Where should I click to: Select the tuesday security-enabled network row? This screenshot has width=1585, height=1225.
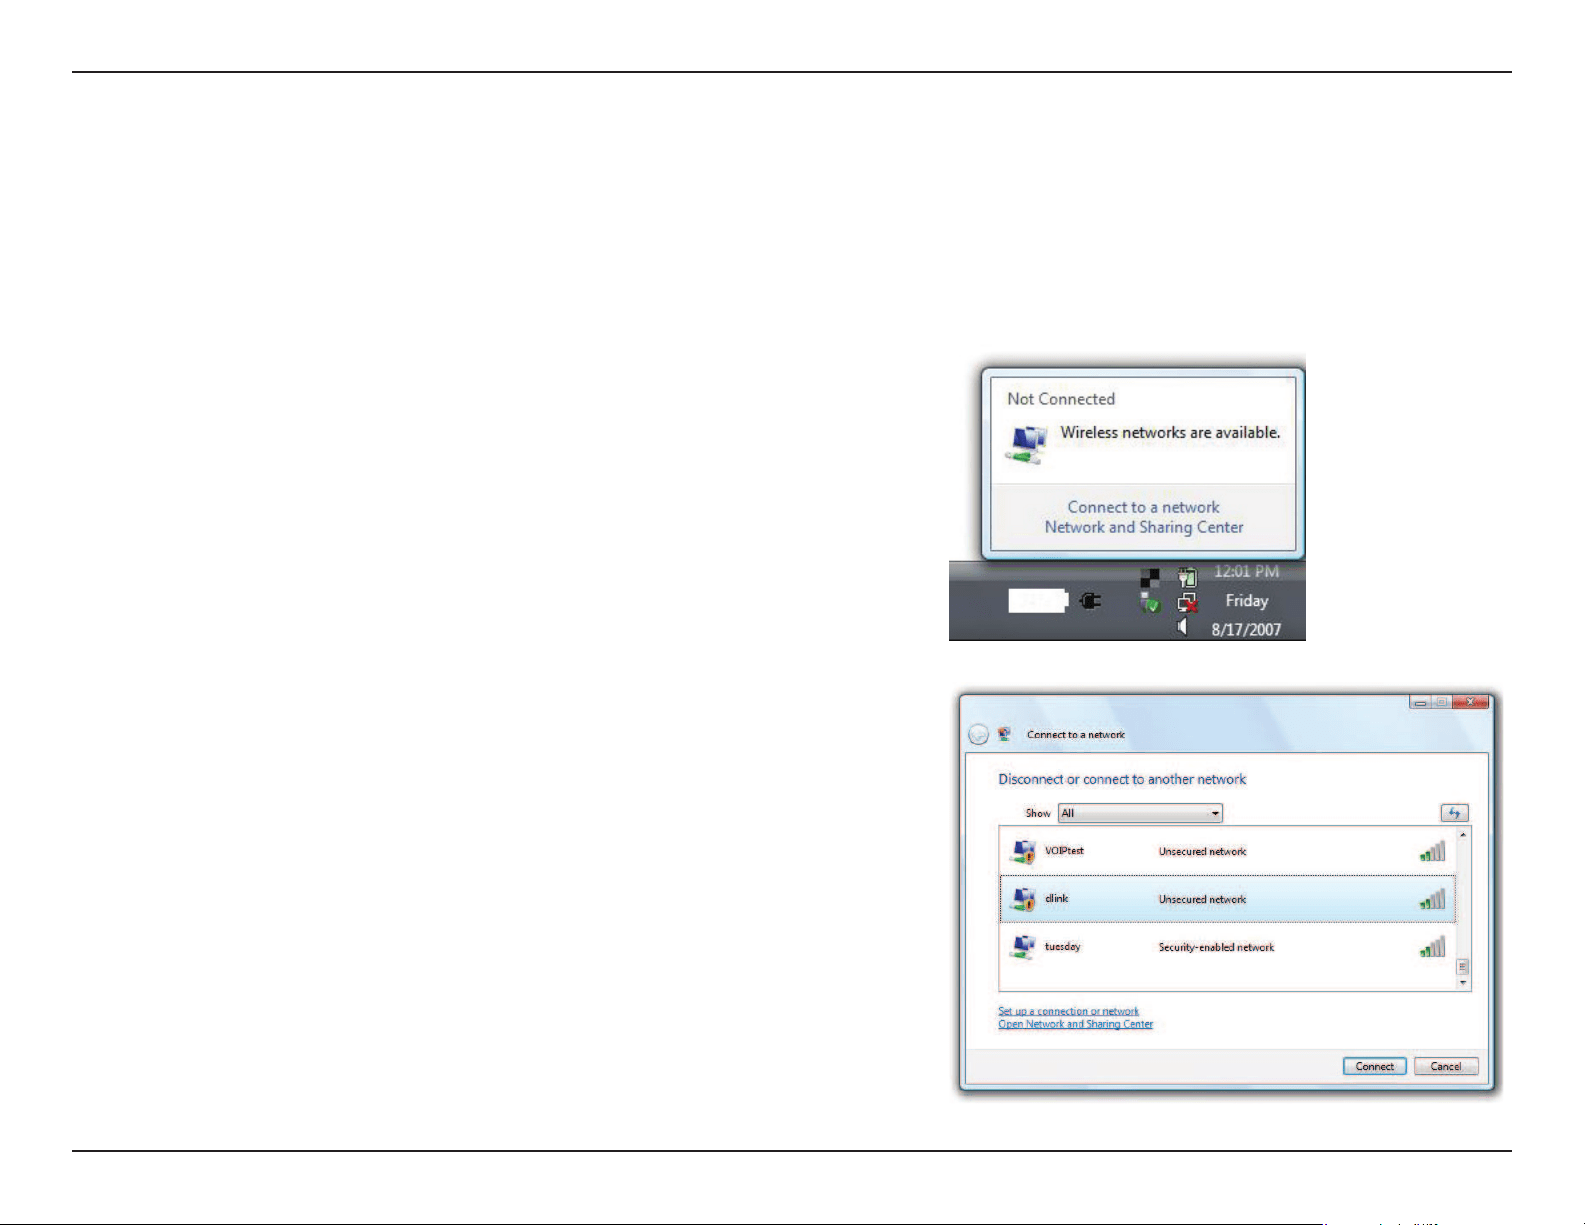point(1227,947)
